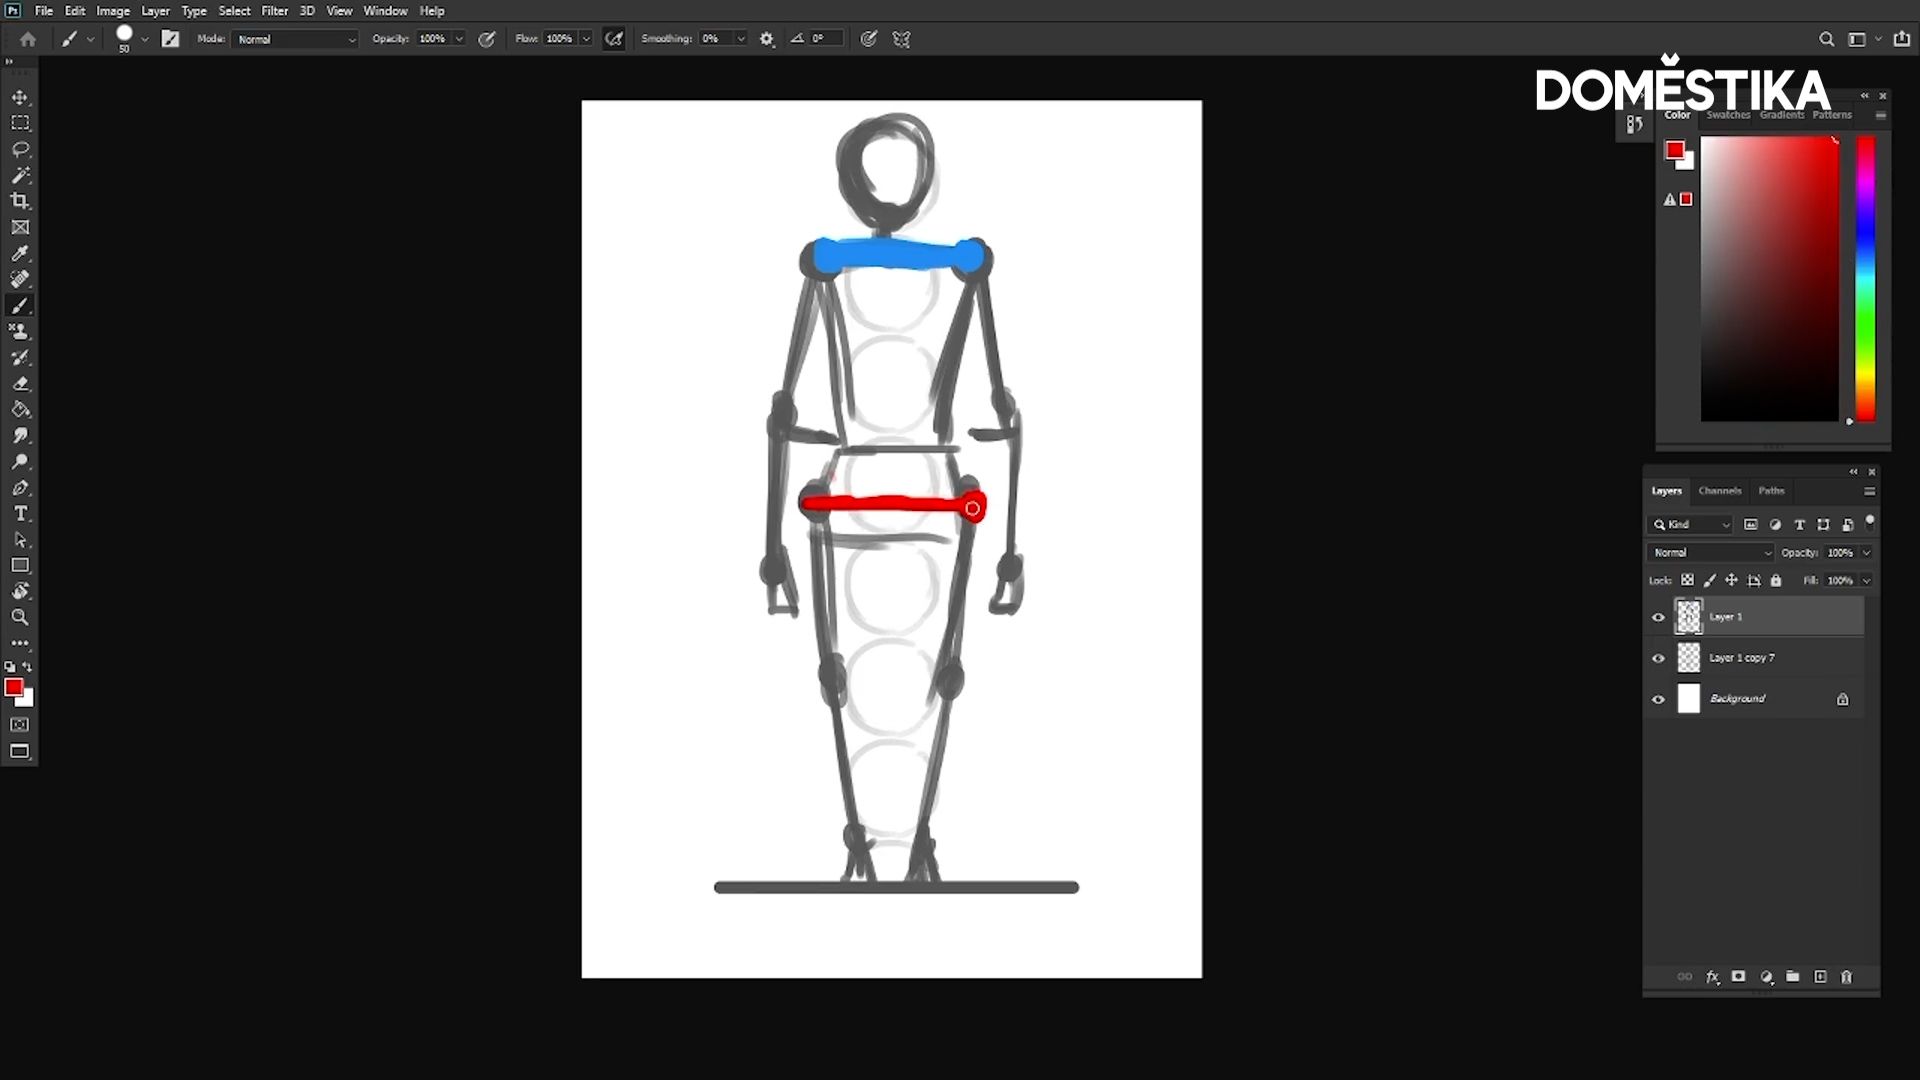1920x1080 pixels.
Task: Select the Horizontal Type tool
Action: 20,513
